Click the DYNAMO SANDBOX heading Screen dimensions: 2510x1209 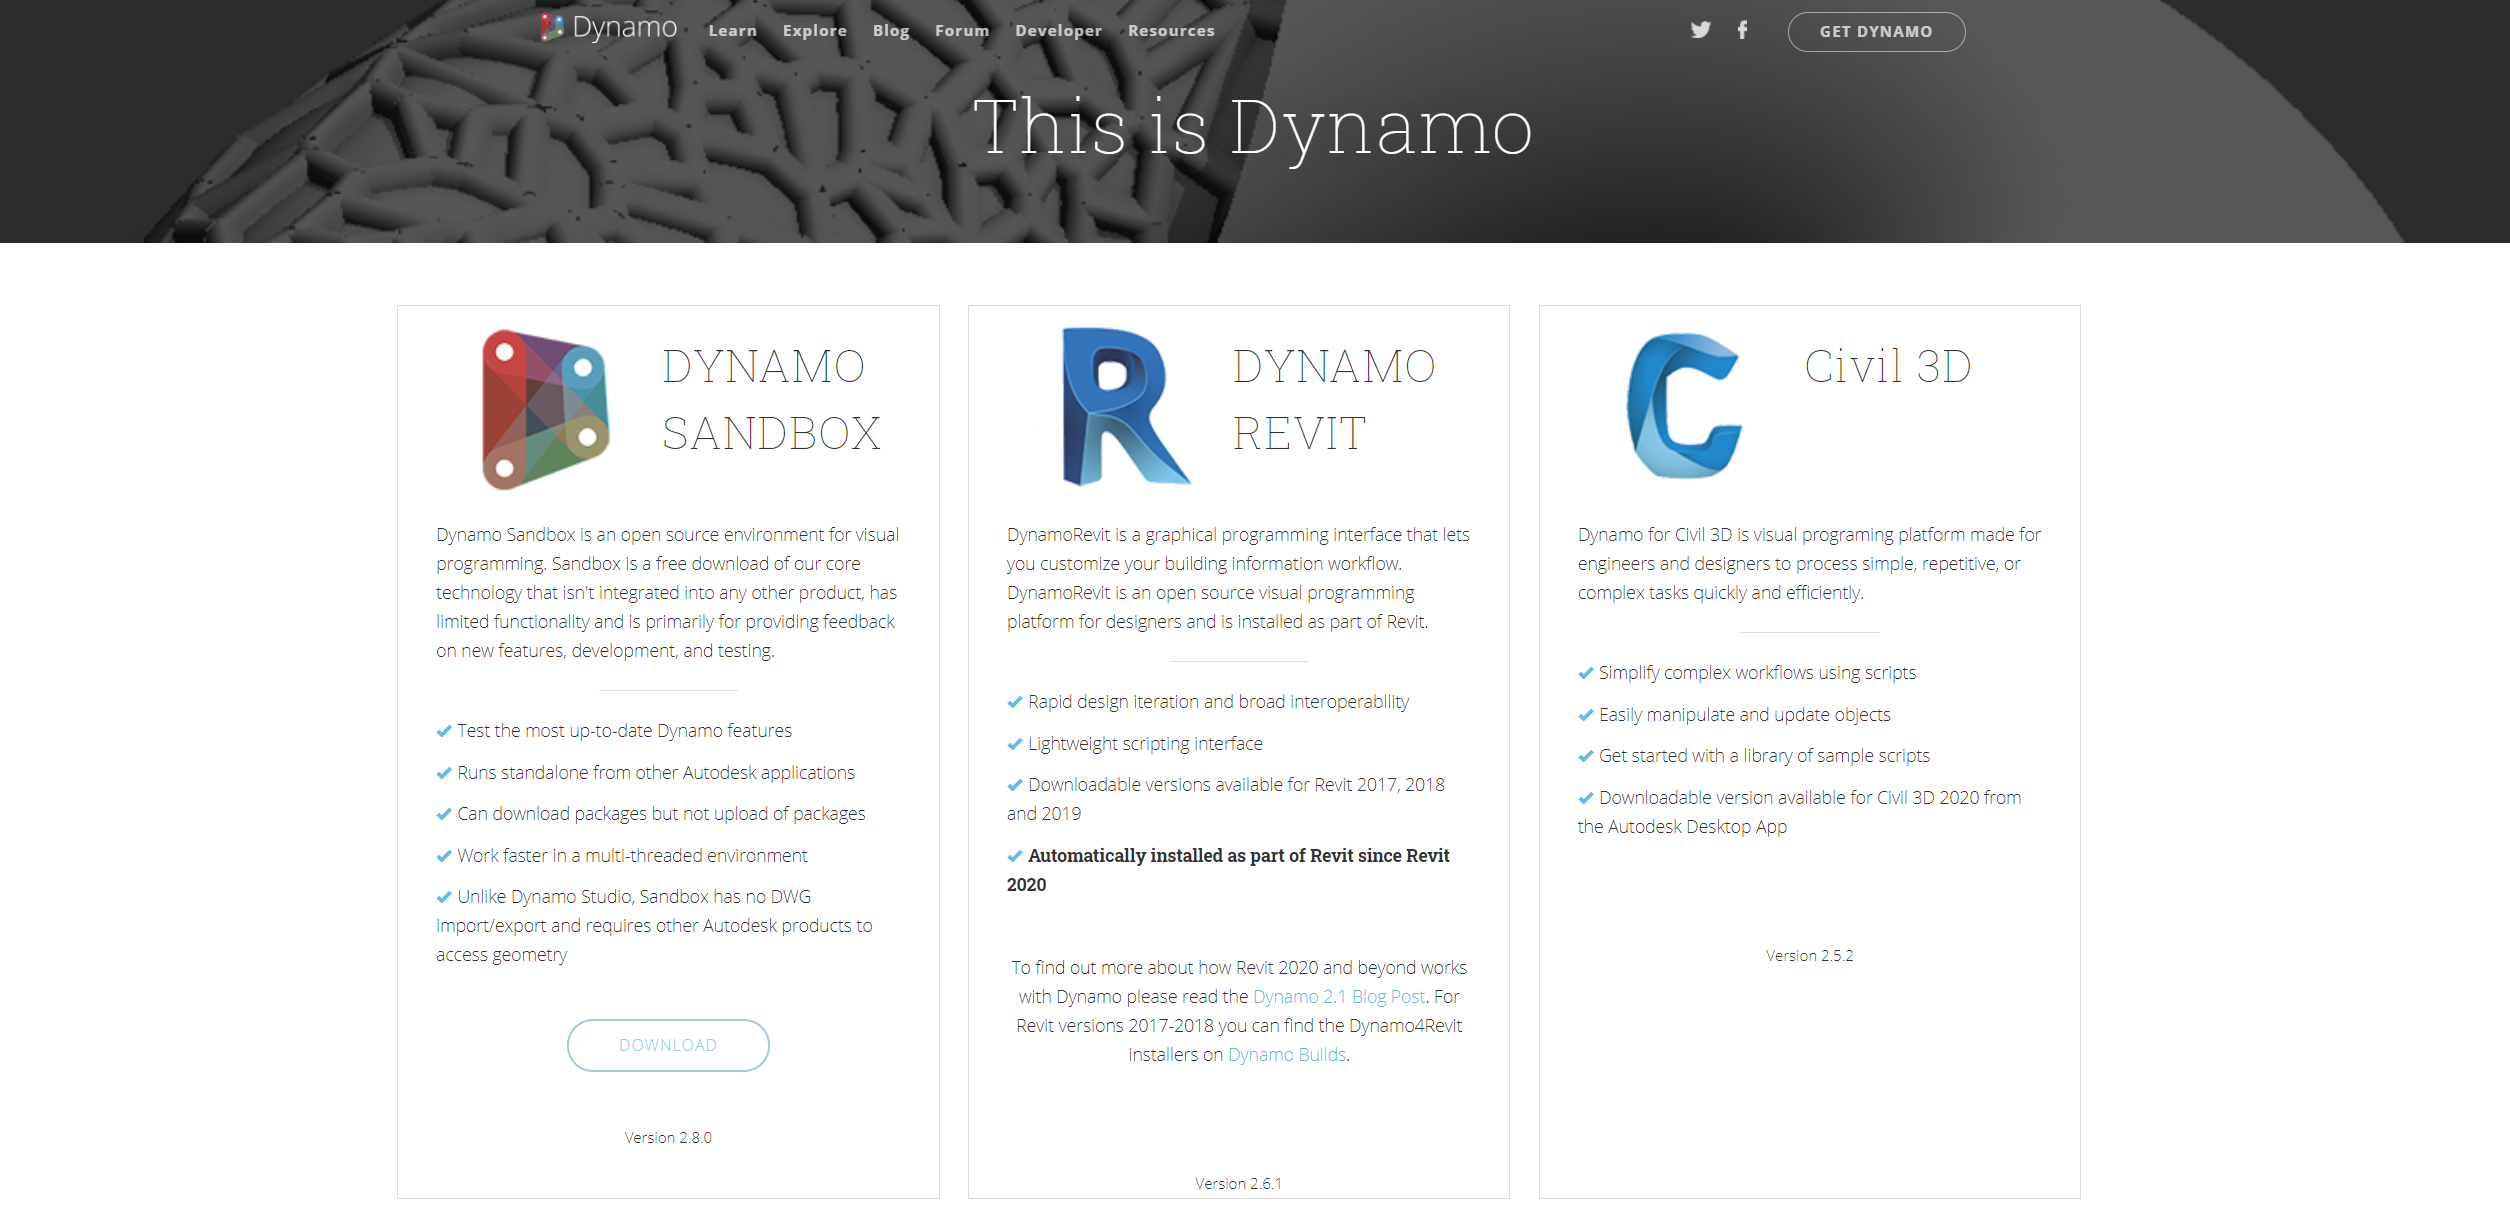770,400
